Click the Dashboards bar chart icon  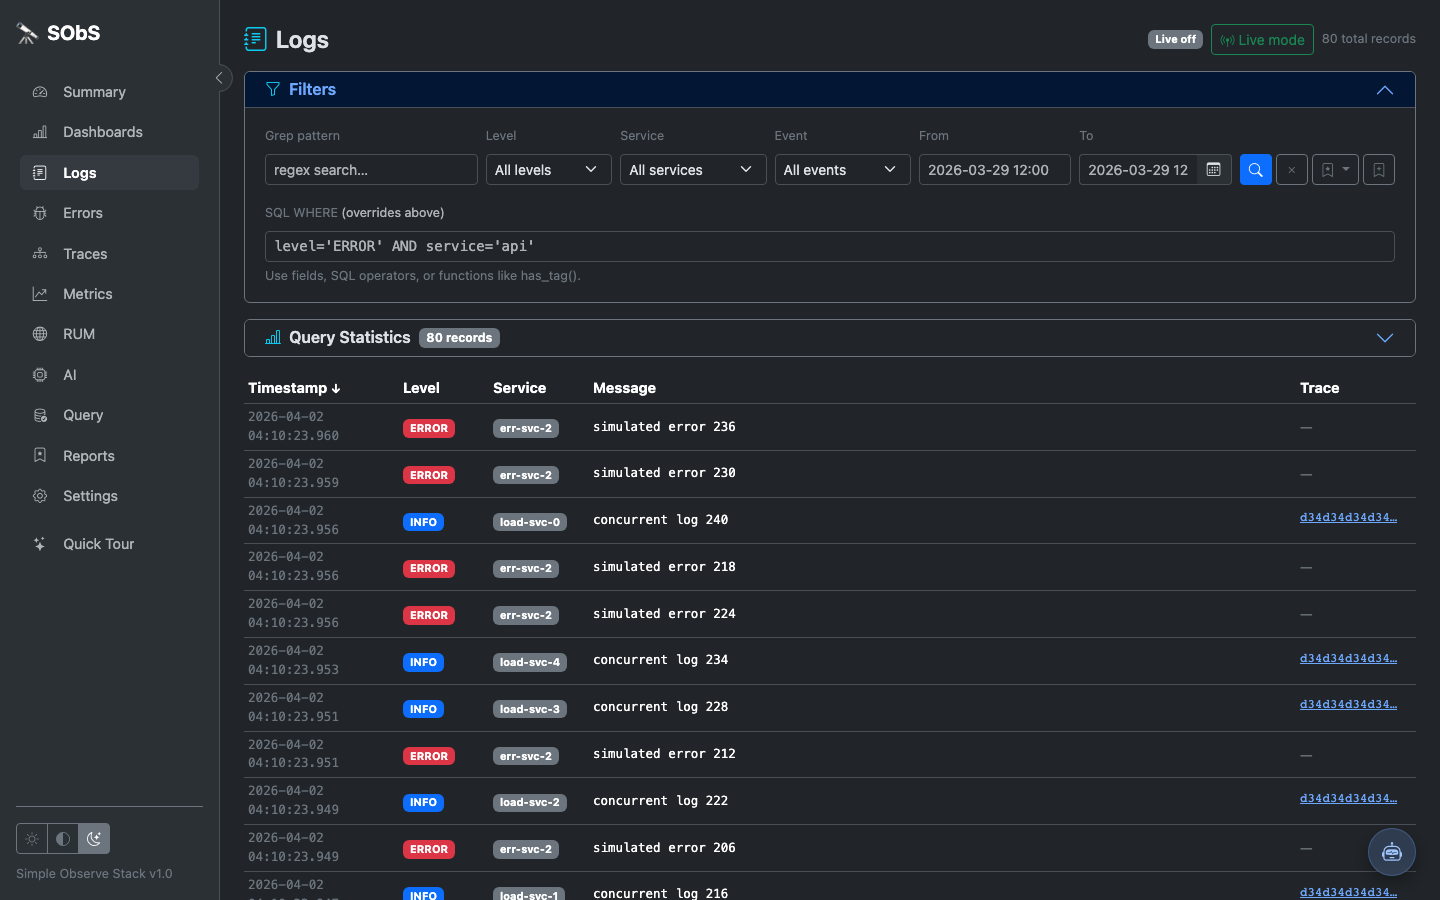pyautogui.click(x=40, y=132)
